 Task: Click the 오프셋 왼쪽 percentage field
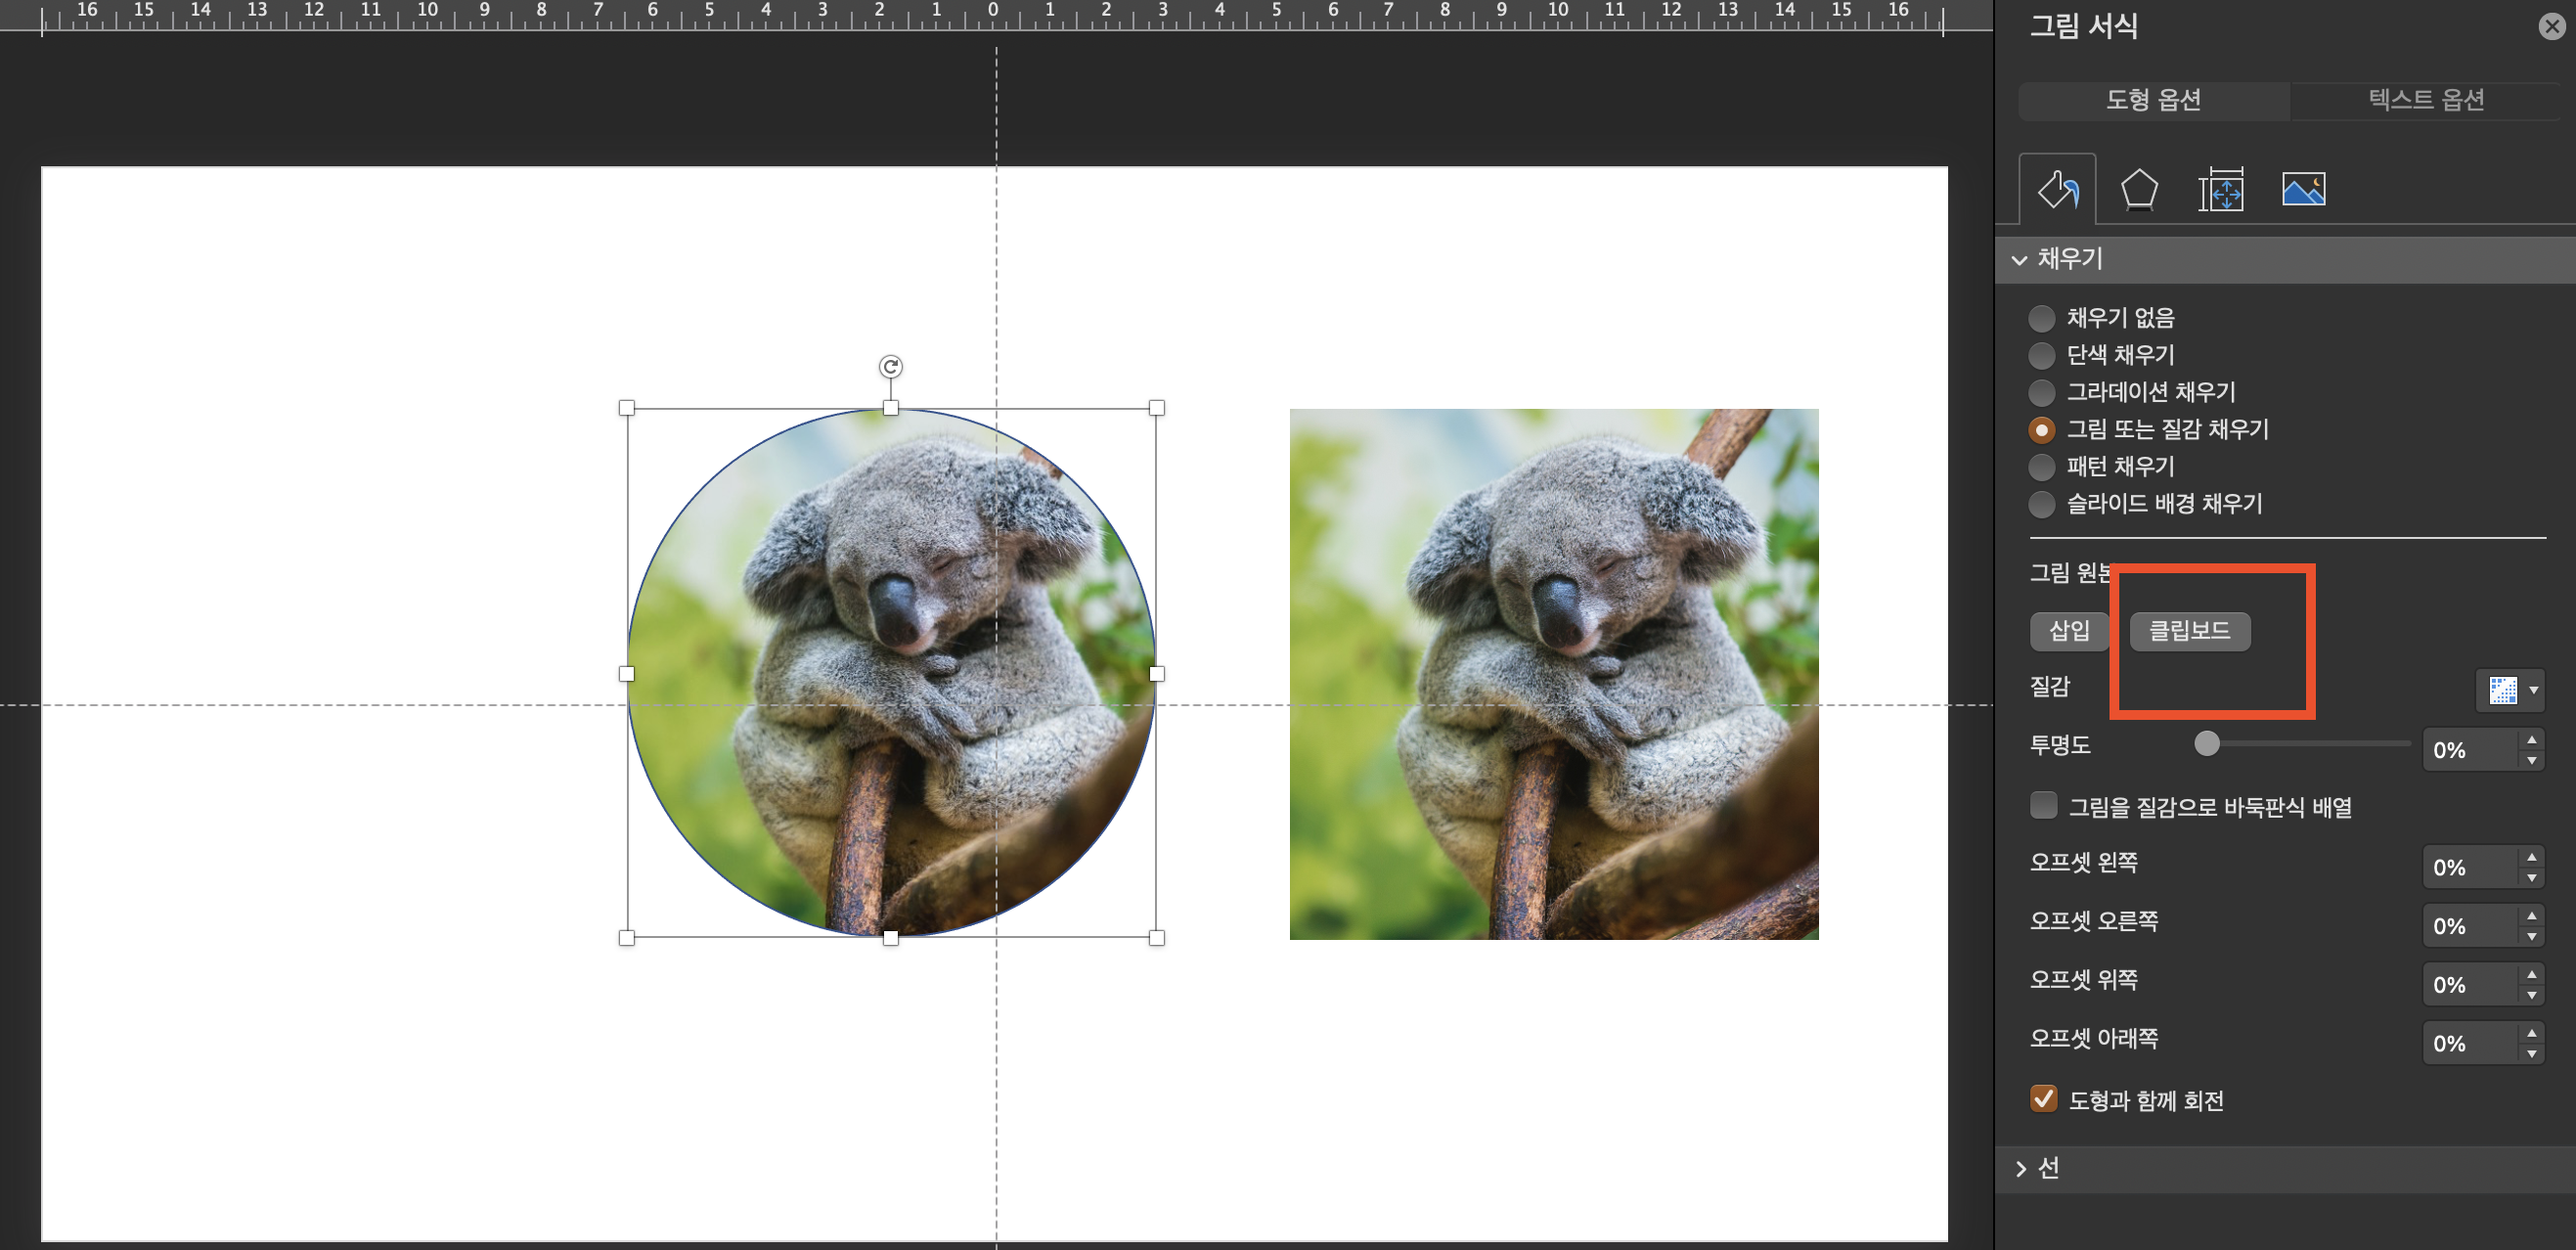[x=2467, y=867]
